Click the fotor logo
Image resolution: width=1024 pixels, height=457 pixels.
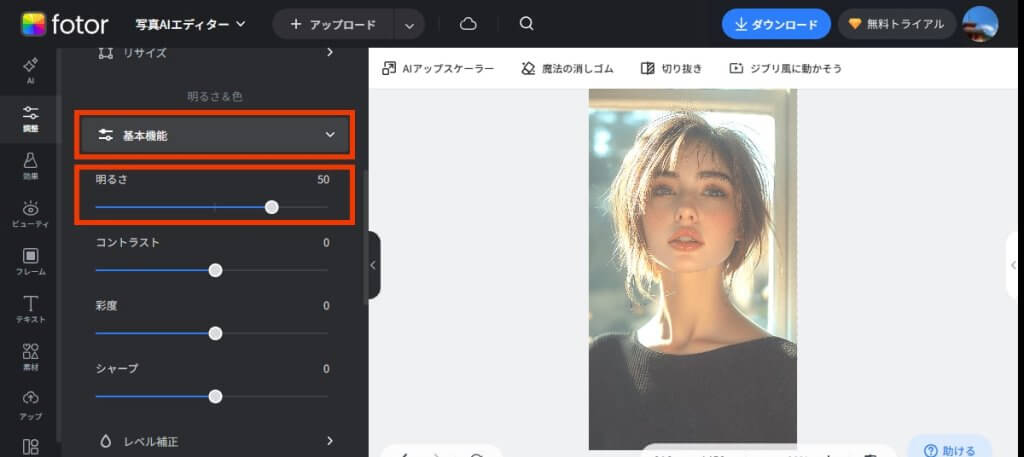[64, 24]
